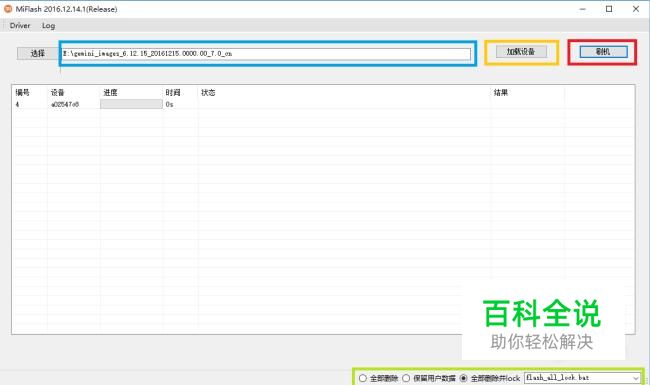This screenshot has height=385, width=650.
Task: Click the 结果 column header
Action: [x=501, y=92]
